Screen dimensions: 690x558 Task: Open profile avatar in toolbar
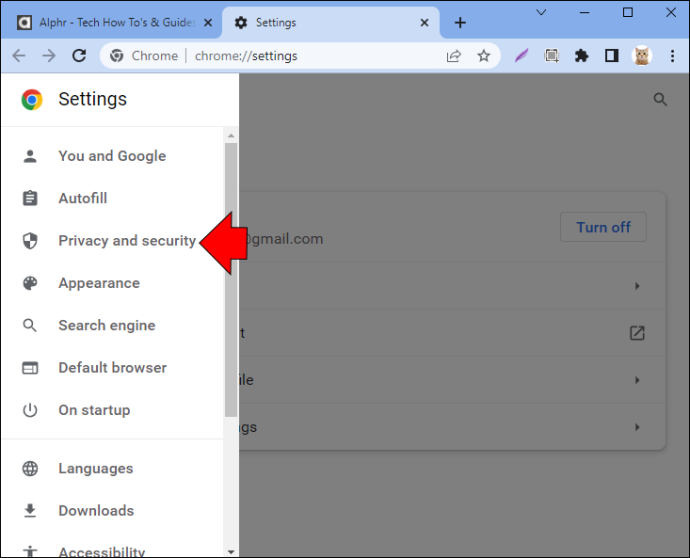[x=642, y=56]
